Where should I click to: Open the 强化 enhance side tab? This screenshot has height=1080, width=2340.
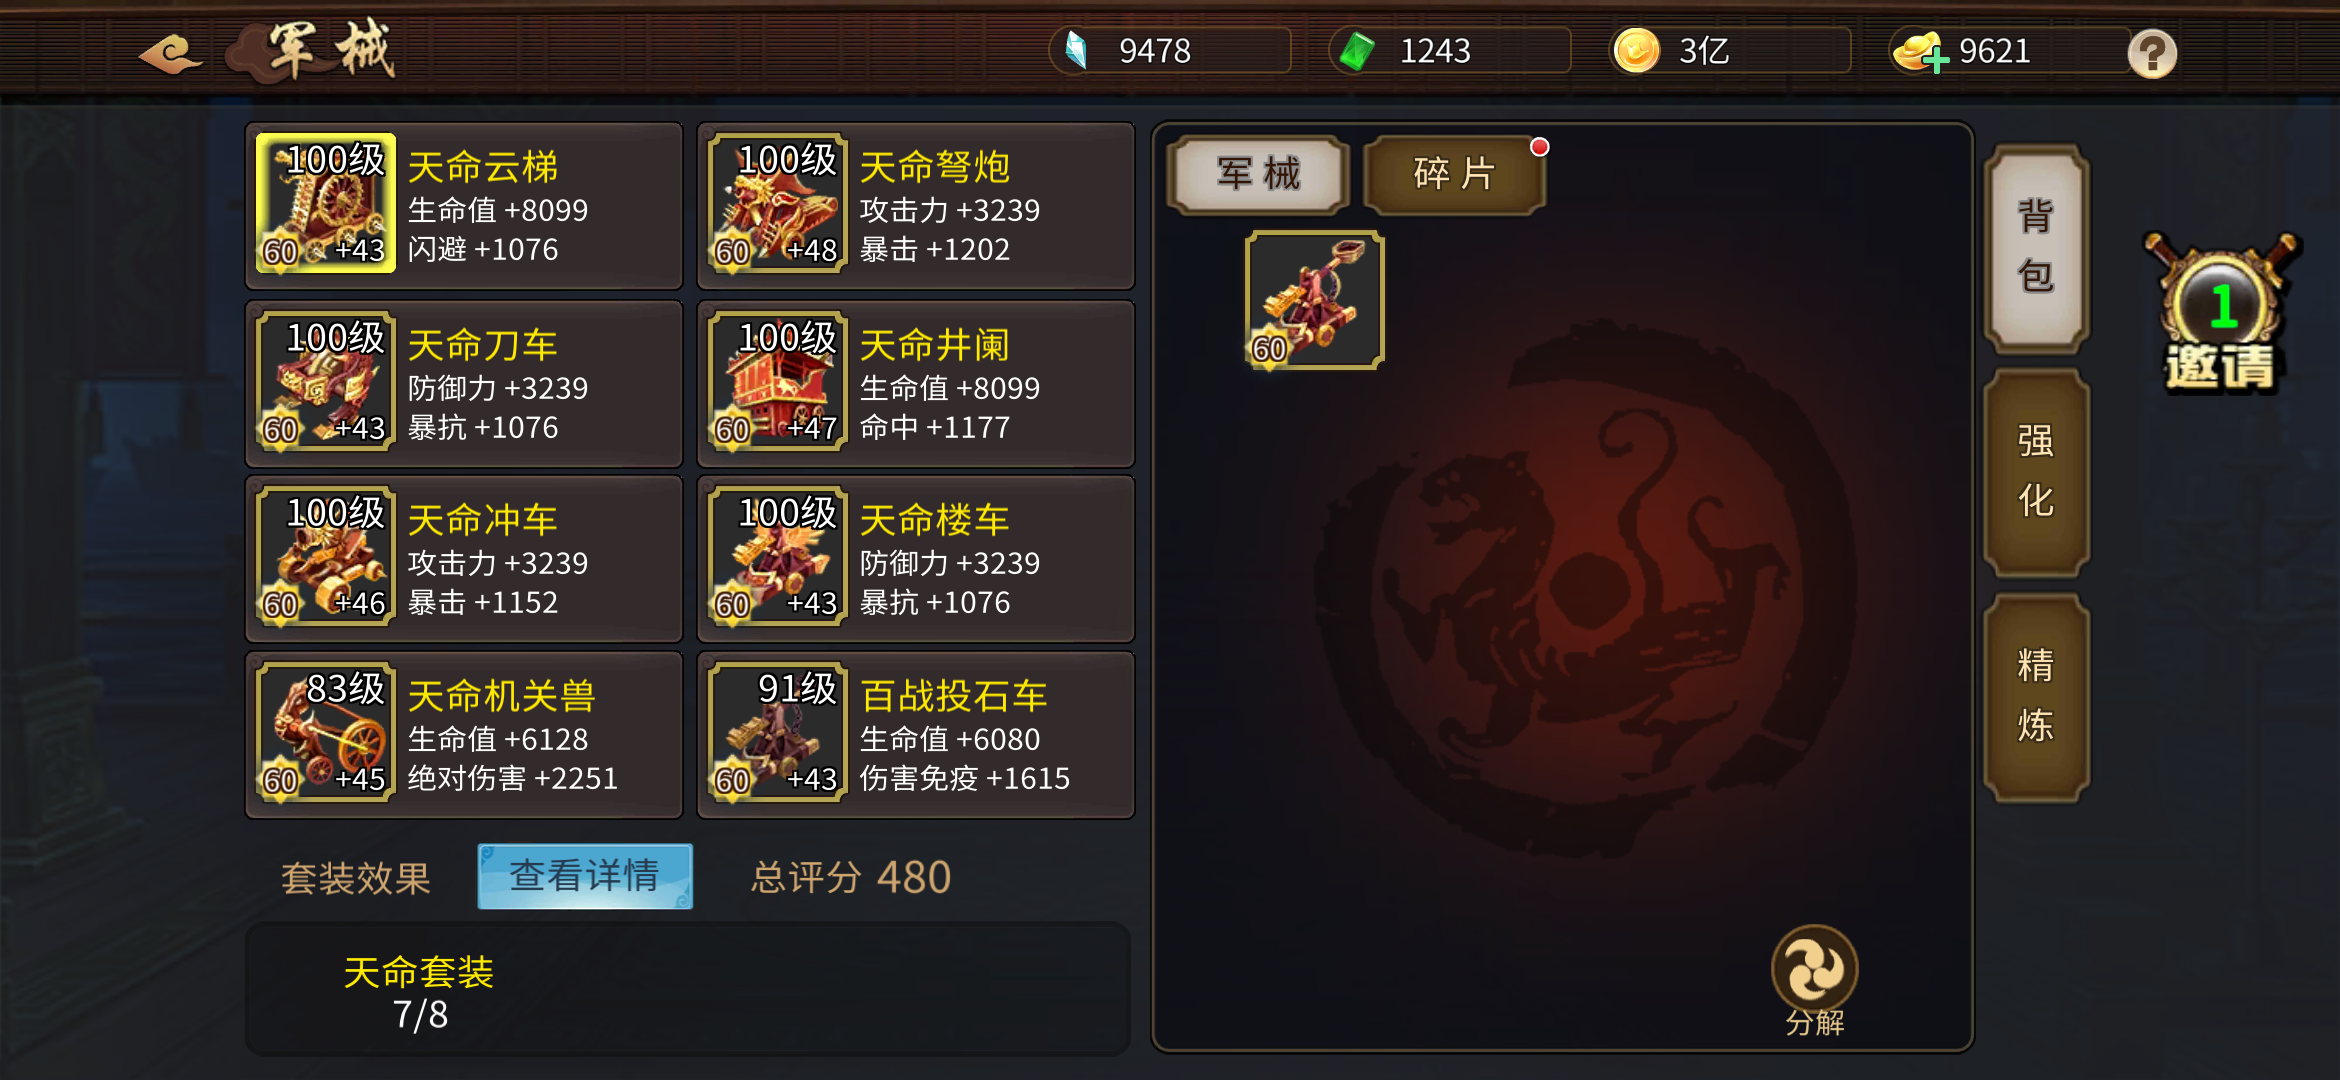click(2036, 472)
